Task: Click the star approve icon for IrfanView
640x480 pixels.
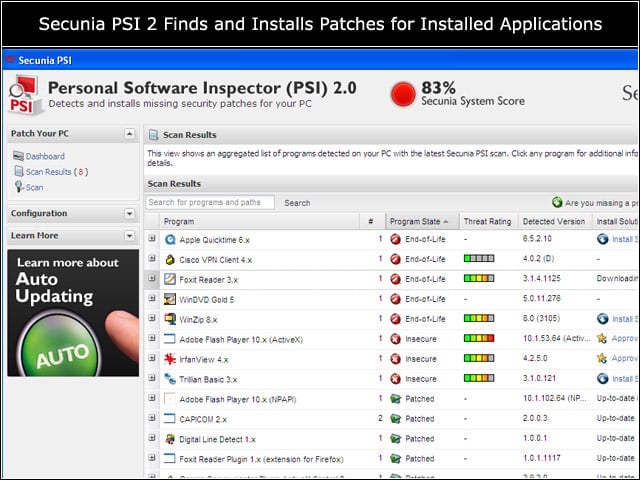Action: point(602,359)
